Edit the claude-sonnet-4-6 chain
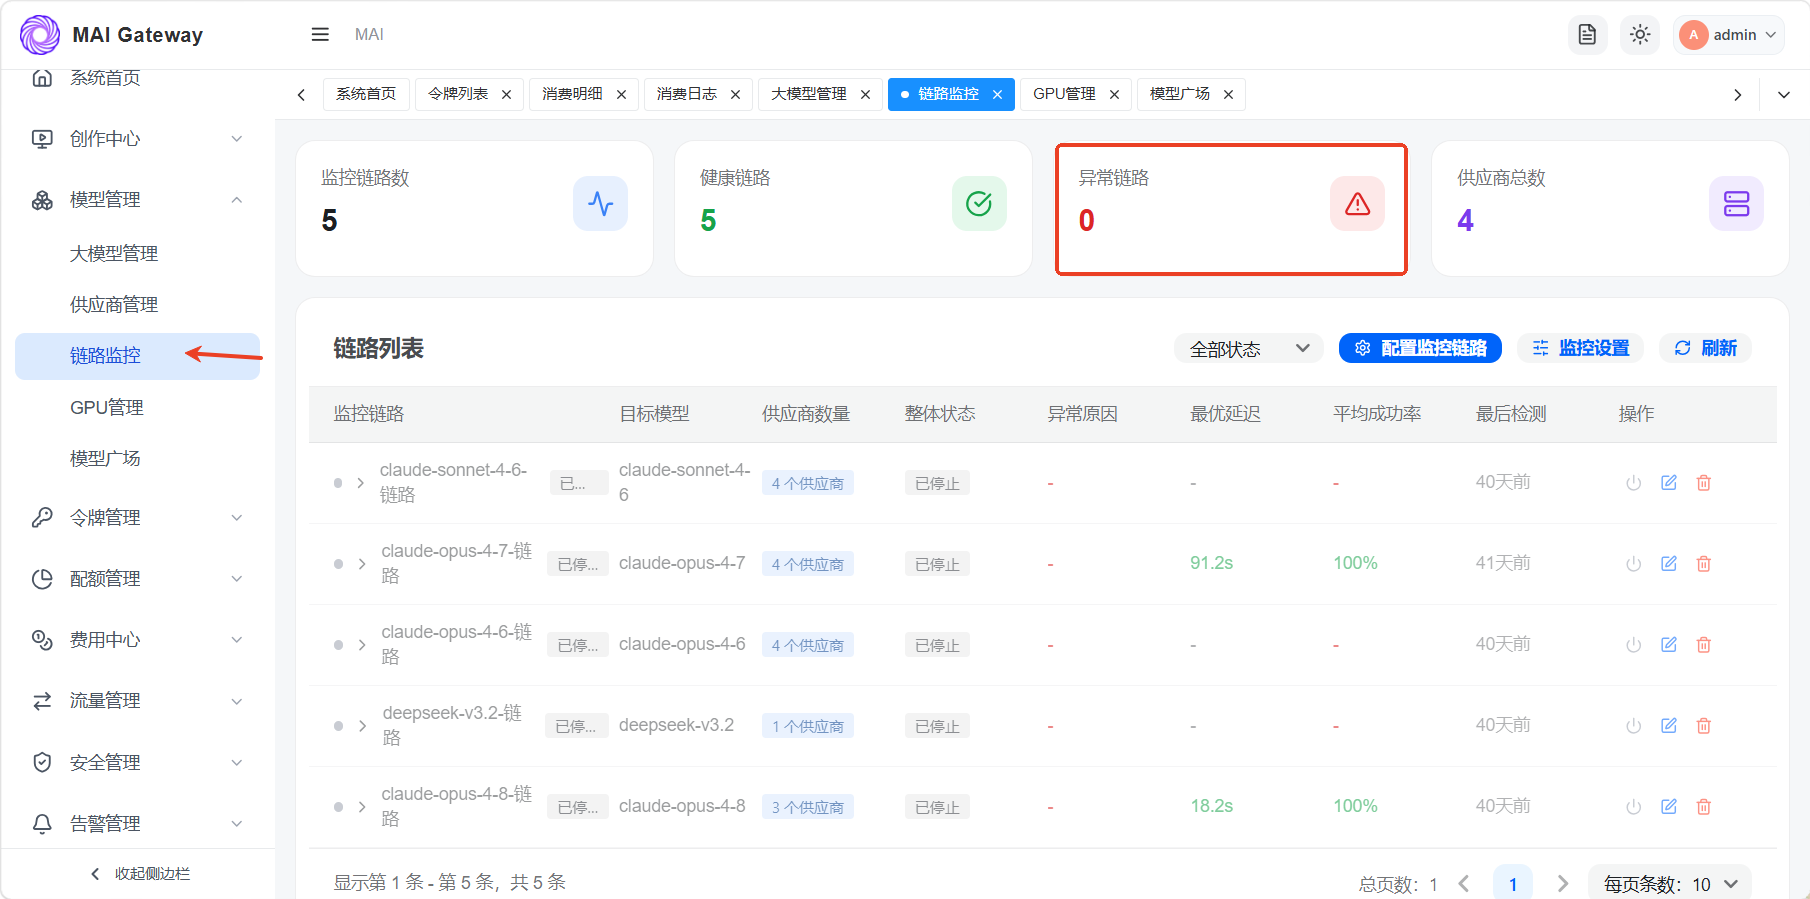Image resolution: width=1810 pixels, height=899 pixels. click(1669, 483)
